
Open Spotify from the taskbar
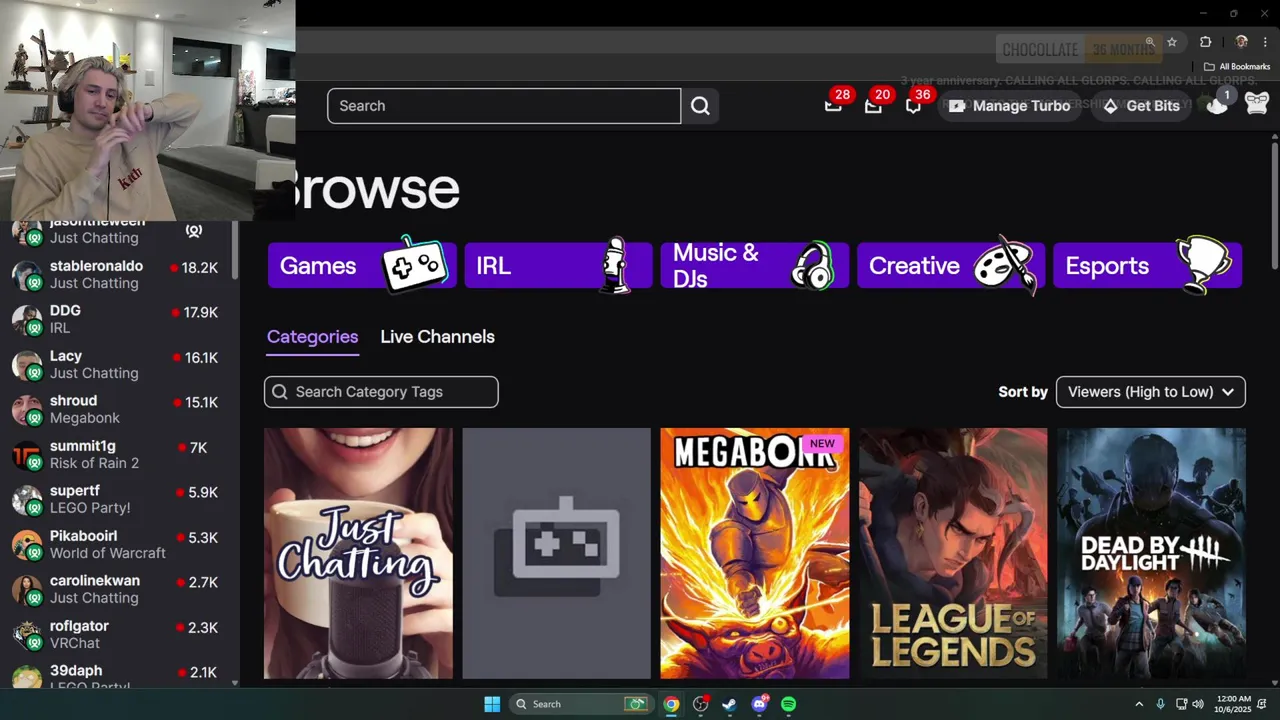click(x=788, y=704)
